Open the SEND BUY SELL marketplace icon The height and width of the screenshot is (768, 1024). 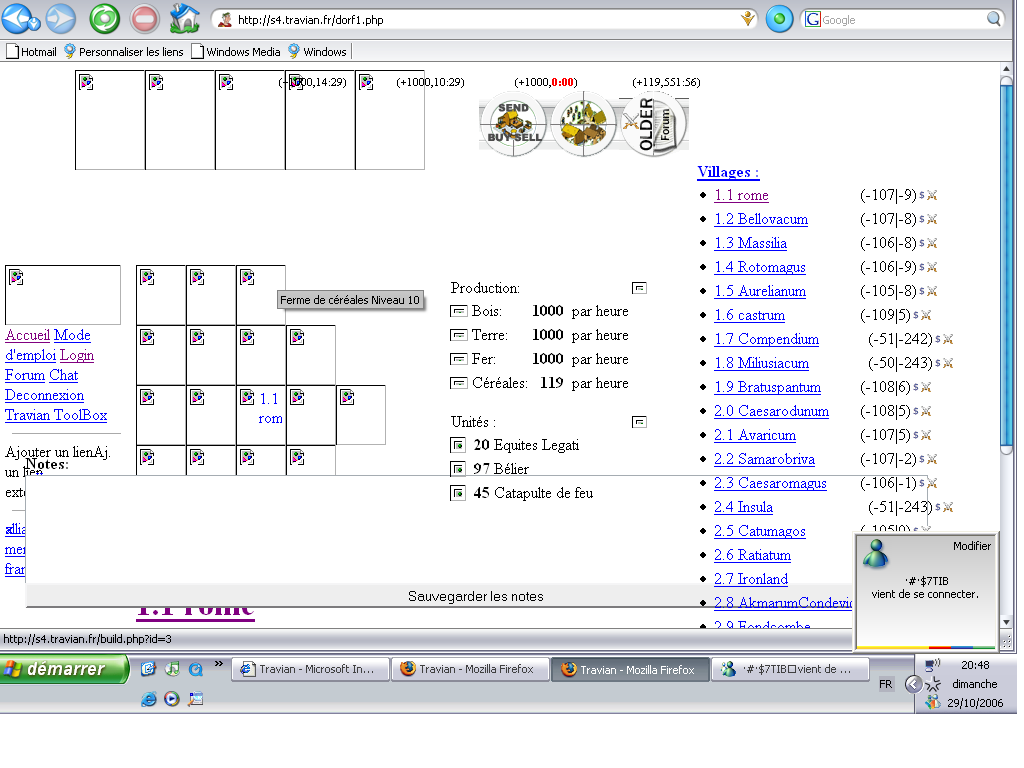point(513,123)
